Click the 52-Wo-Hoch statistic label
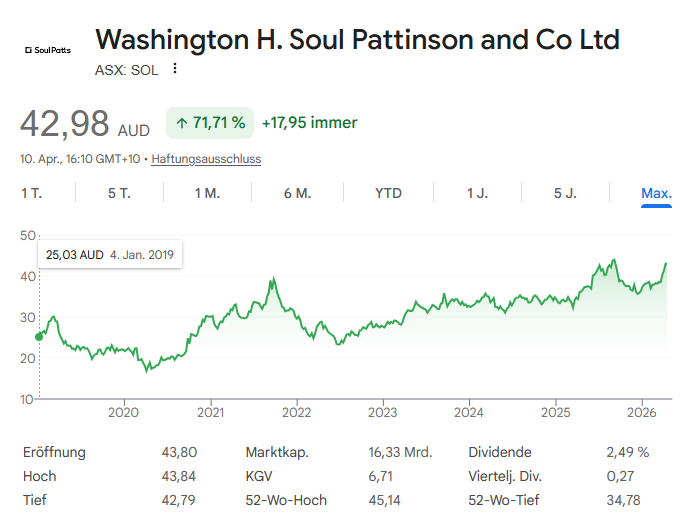This screenshot has height=523, width=684. coord(286,500)
